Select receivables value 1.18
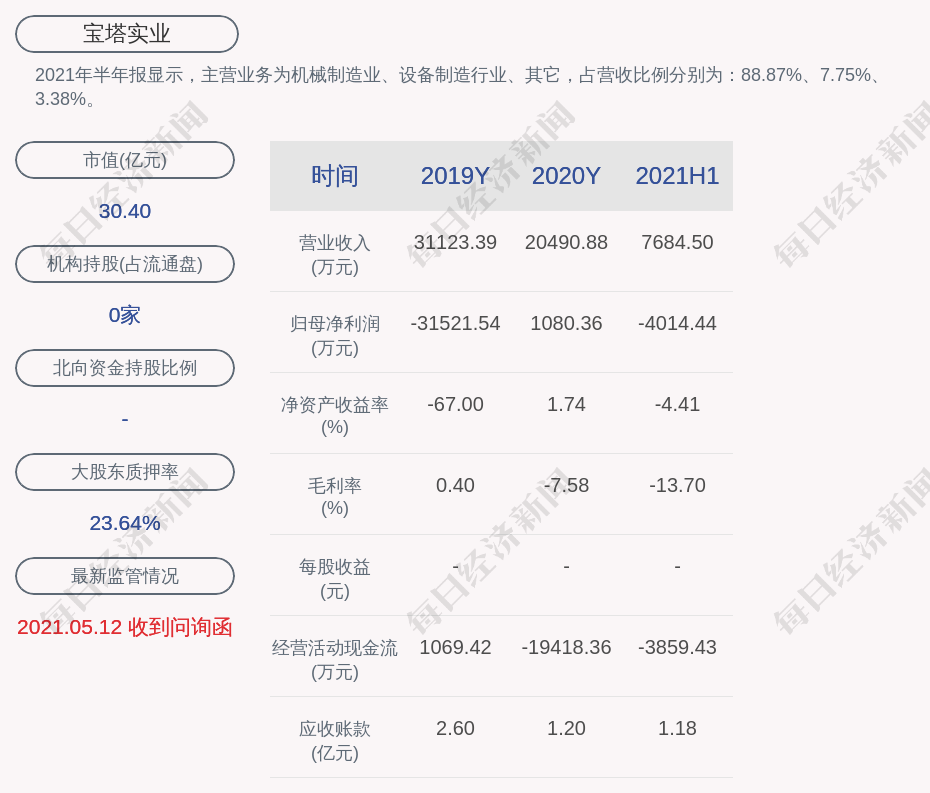The image size is (930, 793). pyautogui.click(x=677, y=728)
